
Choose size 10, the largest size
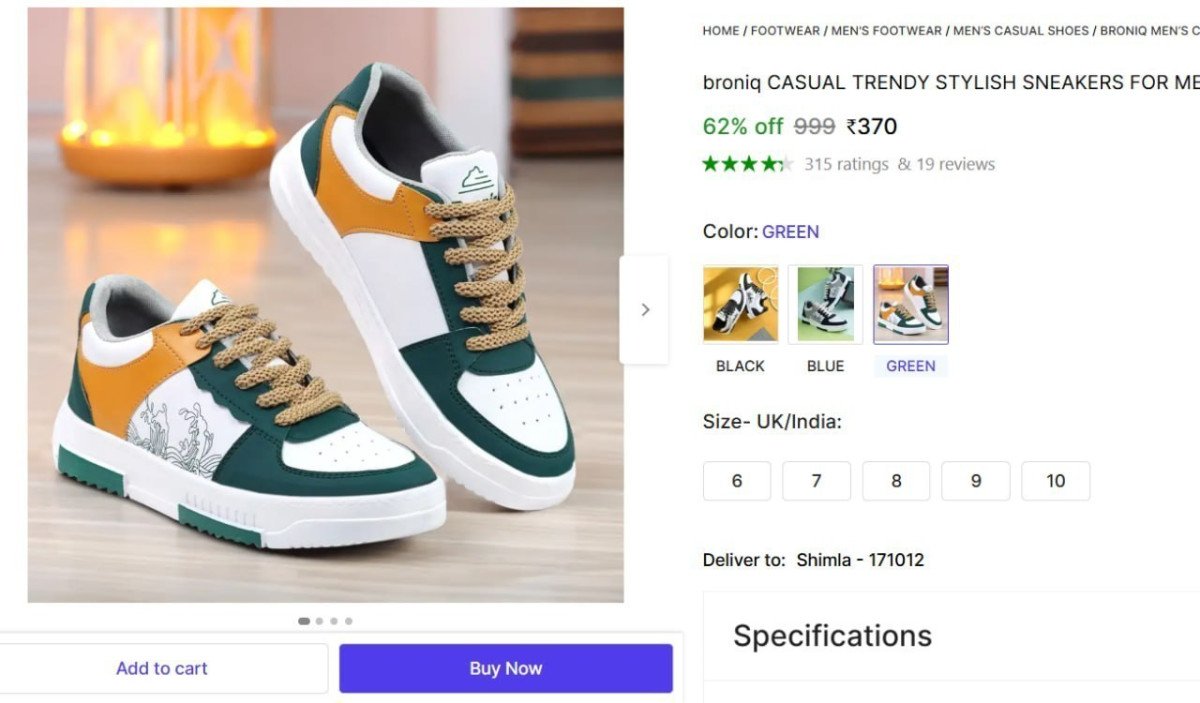(1056, 481)
